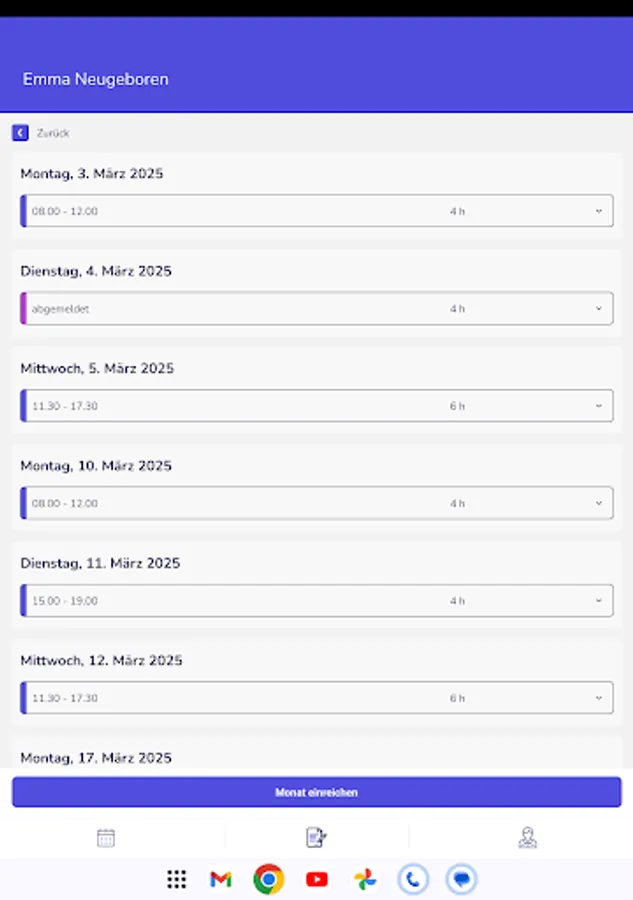Open the Phone app
This screenshot has height=900, width=633.
coord(412,879)
